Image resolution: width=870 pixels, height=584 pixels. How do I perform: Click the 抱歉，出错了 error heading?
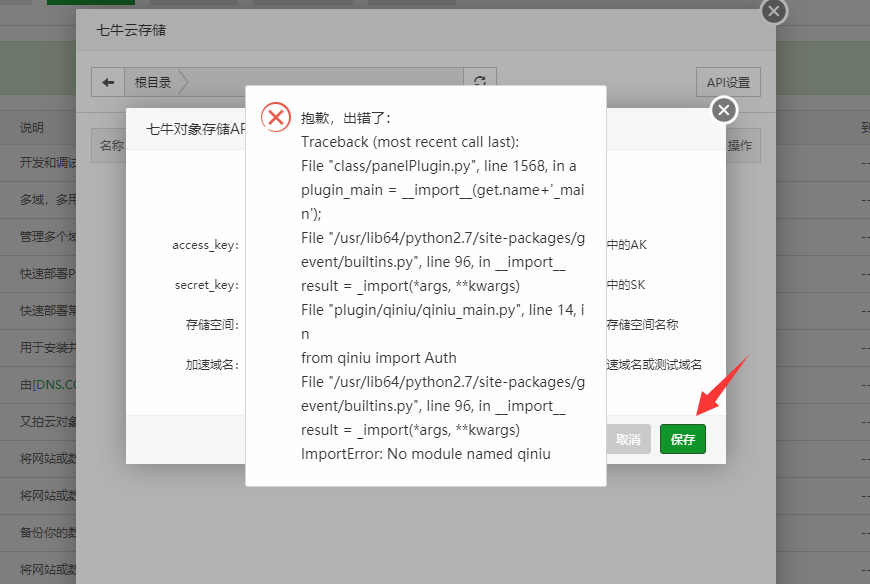point(346,118)
